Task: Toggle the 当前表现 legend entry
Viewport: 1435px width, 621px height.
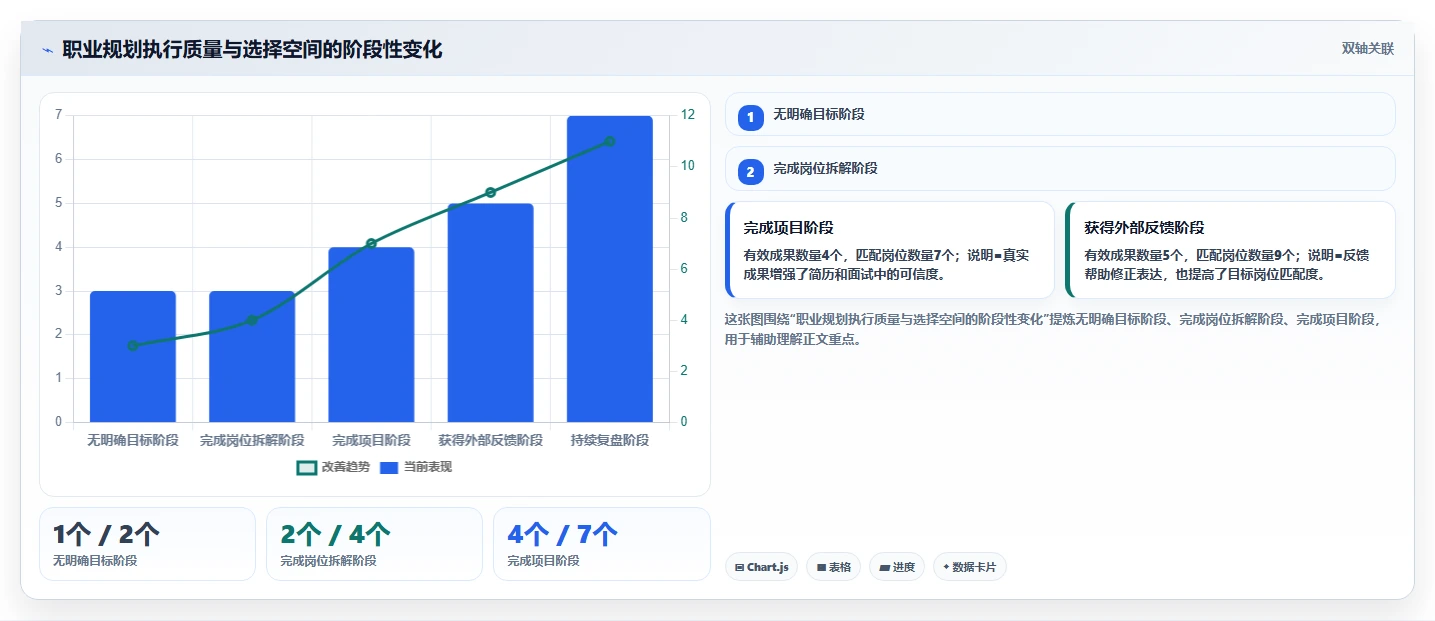Action: click(x=416, y=467)
